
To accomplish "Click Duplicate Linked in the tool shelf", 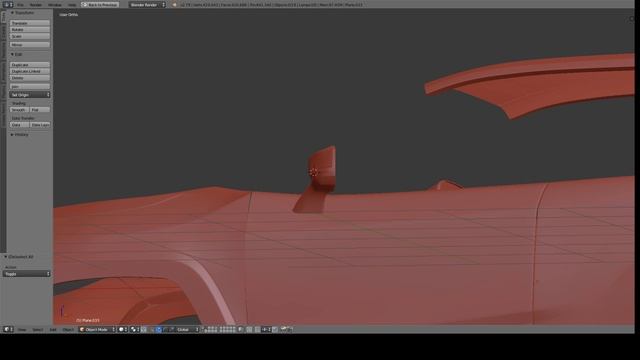I will (x=30, y=71).
